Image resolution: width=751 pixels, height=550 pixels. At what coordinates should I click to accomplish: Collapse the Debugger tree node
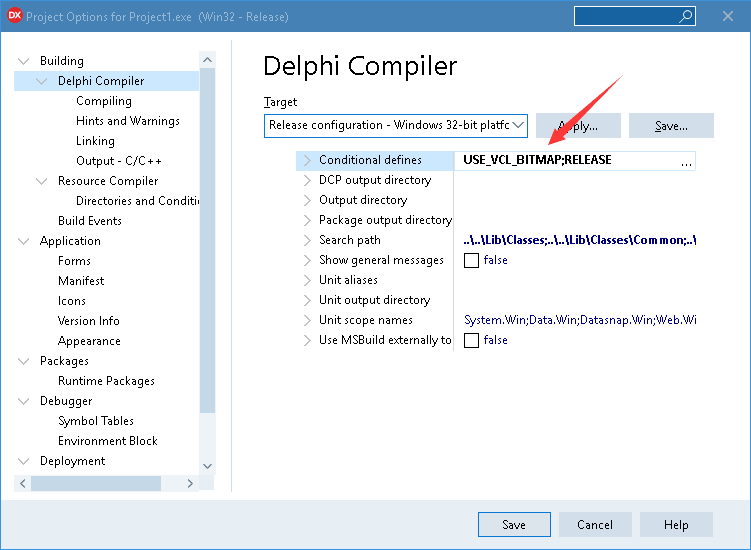(x=24, y=401)
